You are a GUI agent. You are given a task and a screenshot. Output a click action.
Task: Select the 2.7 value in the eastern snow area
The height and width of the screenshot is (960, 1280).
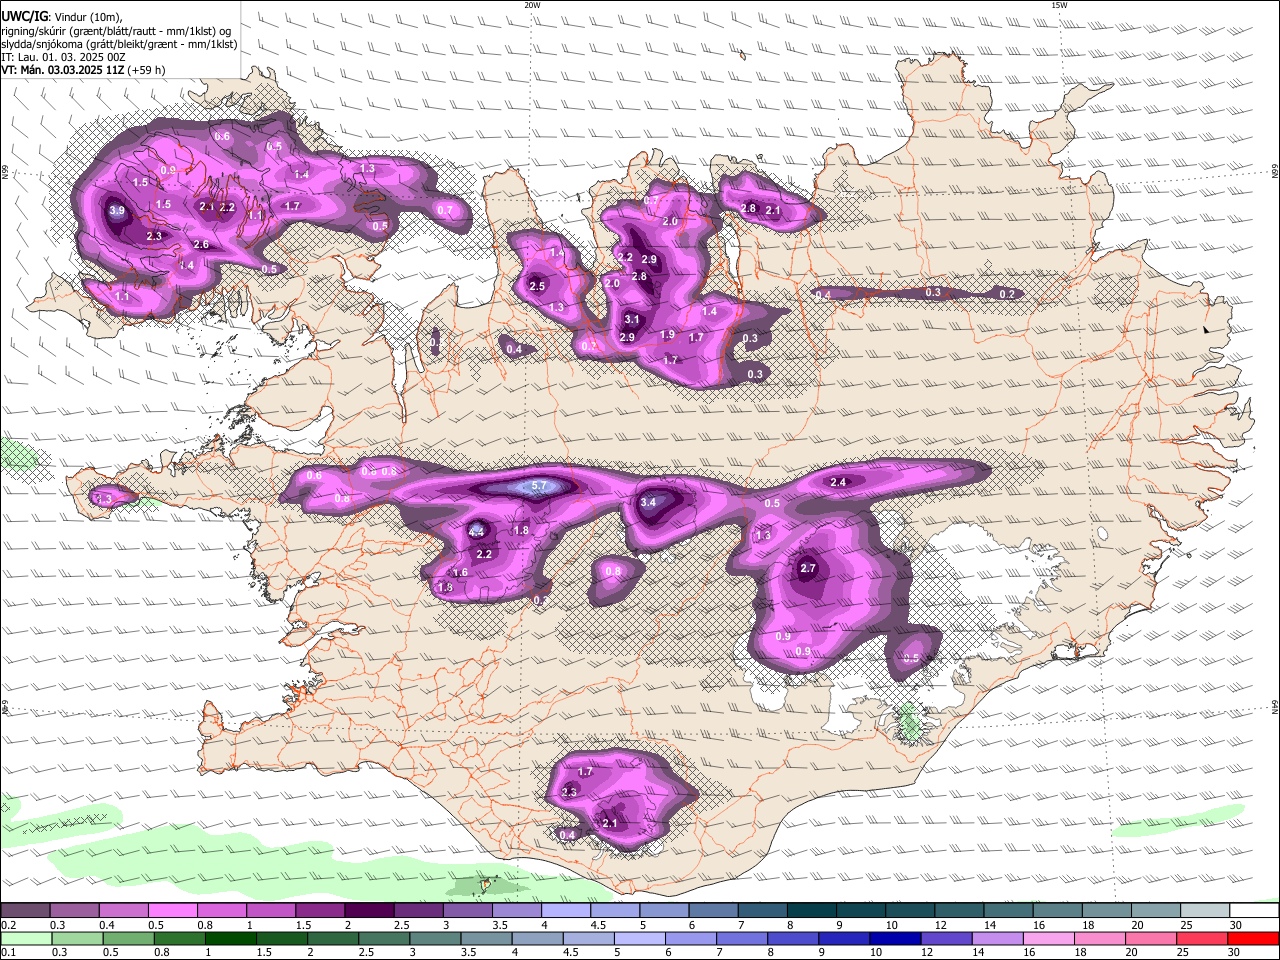point(809,568)
